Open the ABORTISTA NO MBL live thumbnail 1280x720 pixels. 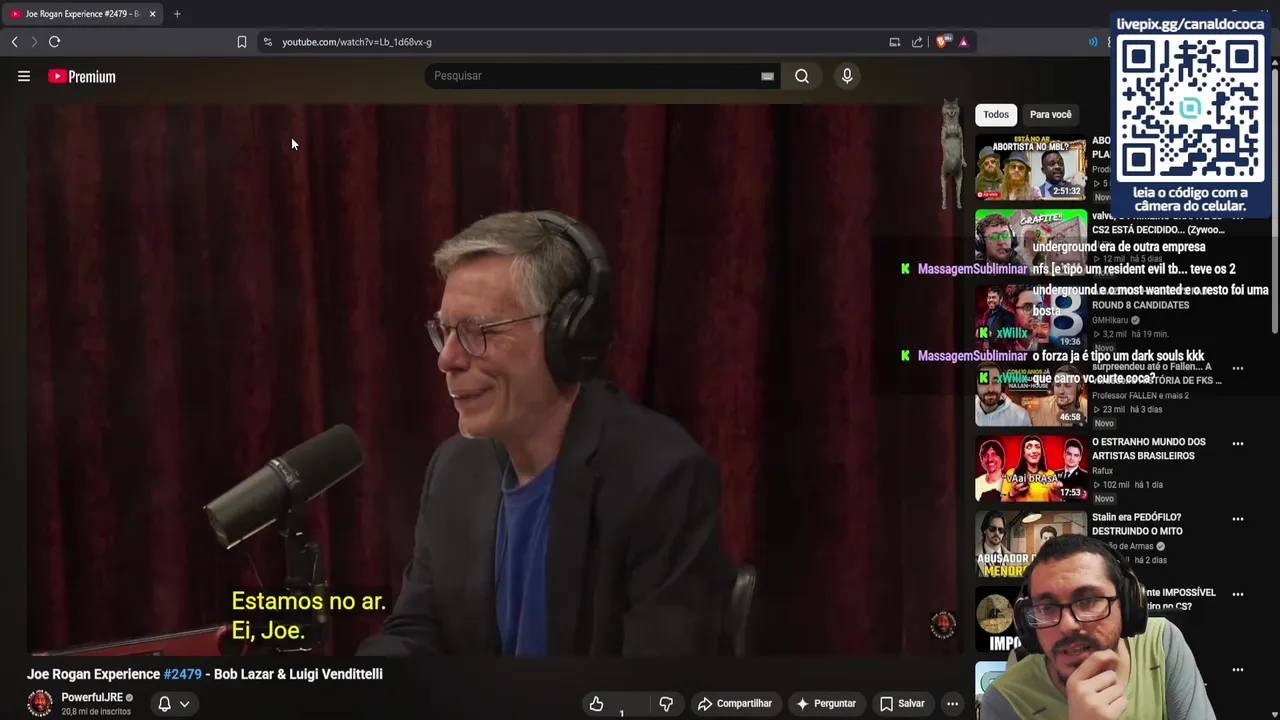(1031, 167)
